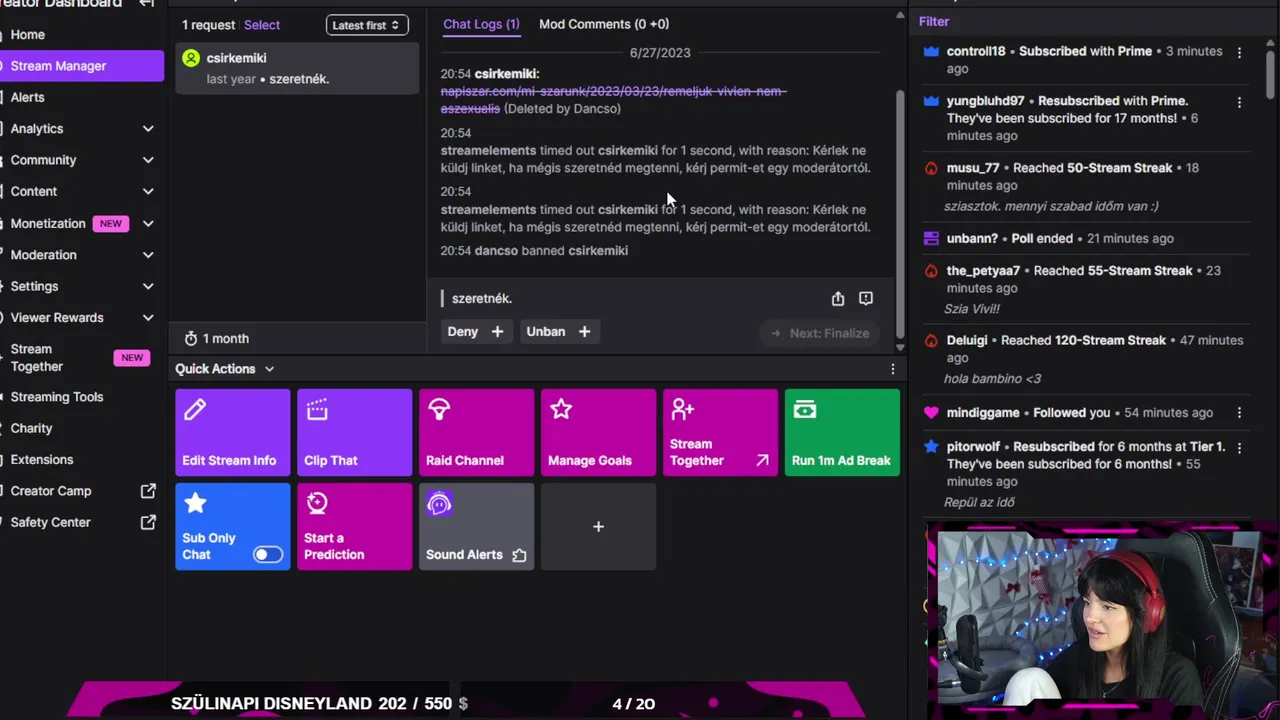Add new quick action with plus tile
The image size is (1280, 720).
click(599, 526)
